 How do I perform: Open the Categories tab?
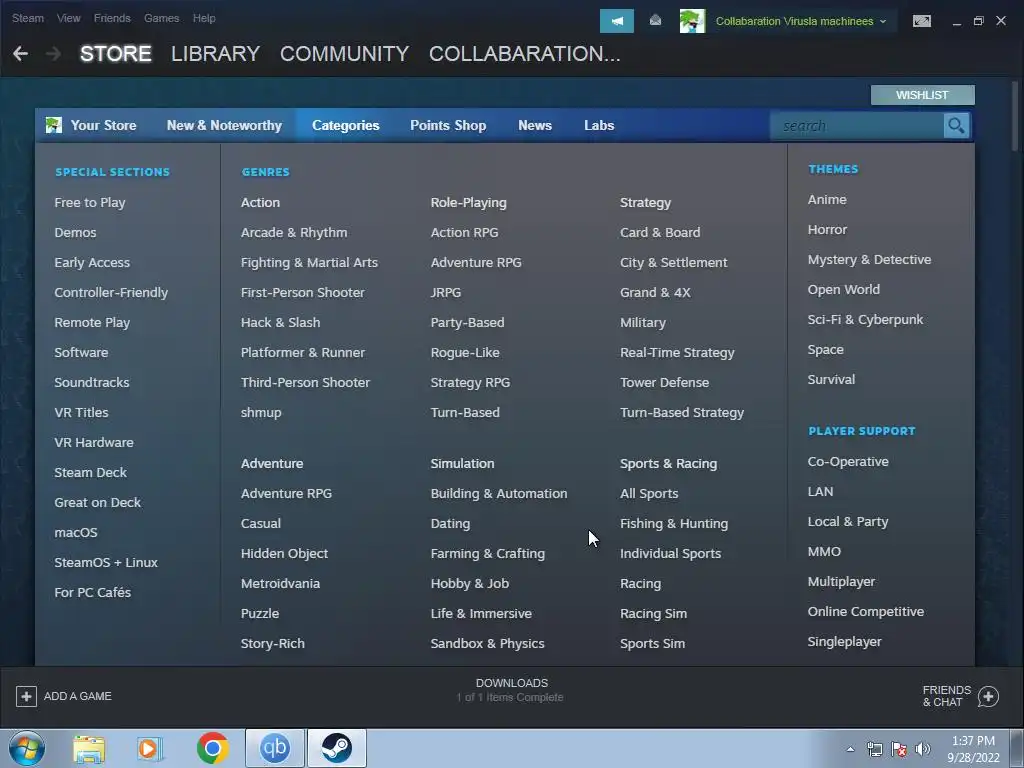click(x=345, y=125)
